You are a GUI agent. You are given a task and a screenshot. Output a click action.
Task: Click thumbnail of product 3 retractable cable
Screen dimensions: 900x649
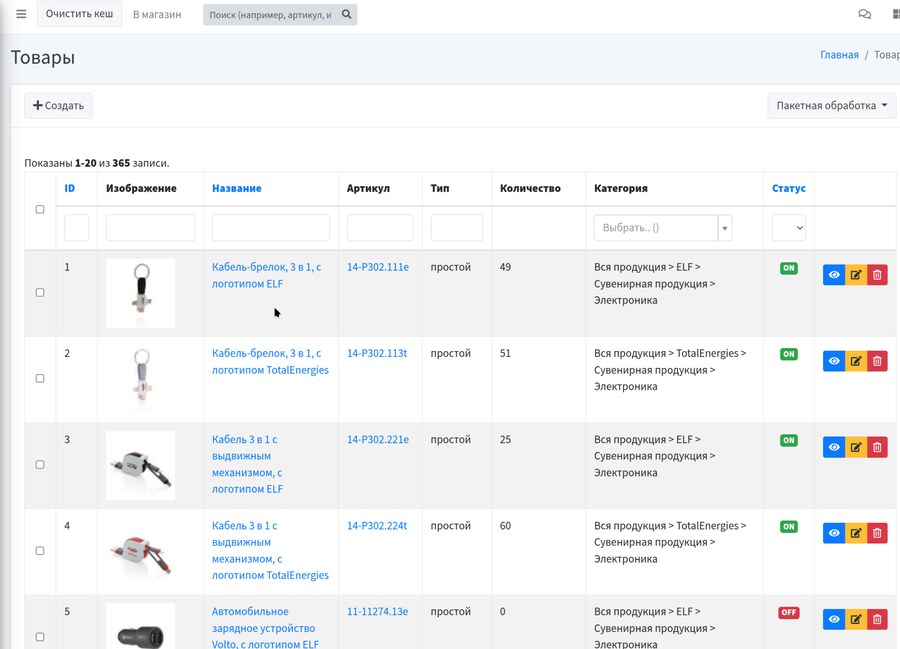click(141, 465)
